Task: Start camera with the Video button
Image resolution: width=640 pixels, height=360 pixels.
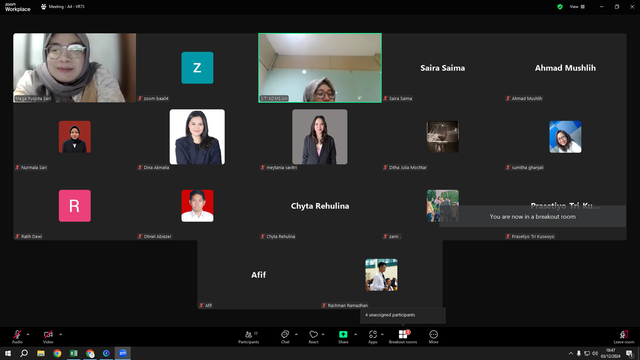Action: (x=48, y=336)
